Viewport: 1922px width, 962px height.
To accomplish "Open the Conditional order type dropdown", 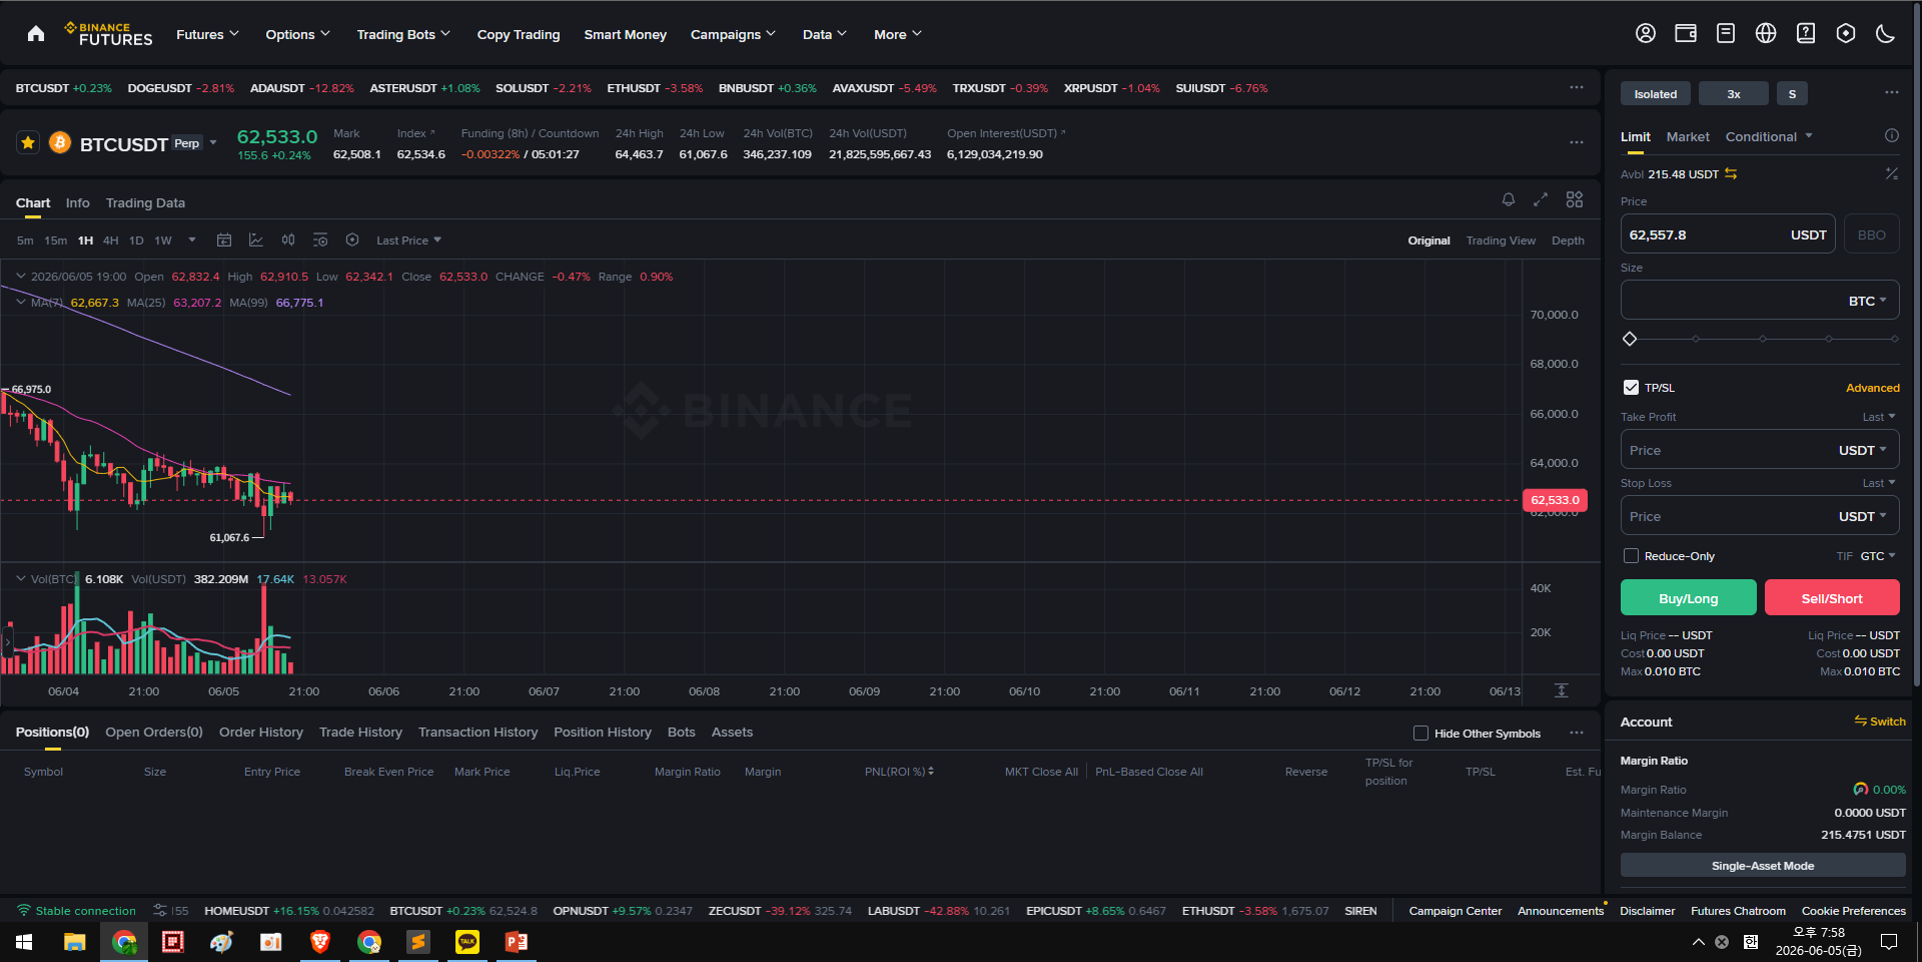I will (x=1769, y=136).
